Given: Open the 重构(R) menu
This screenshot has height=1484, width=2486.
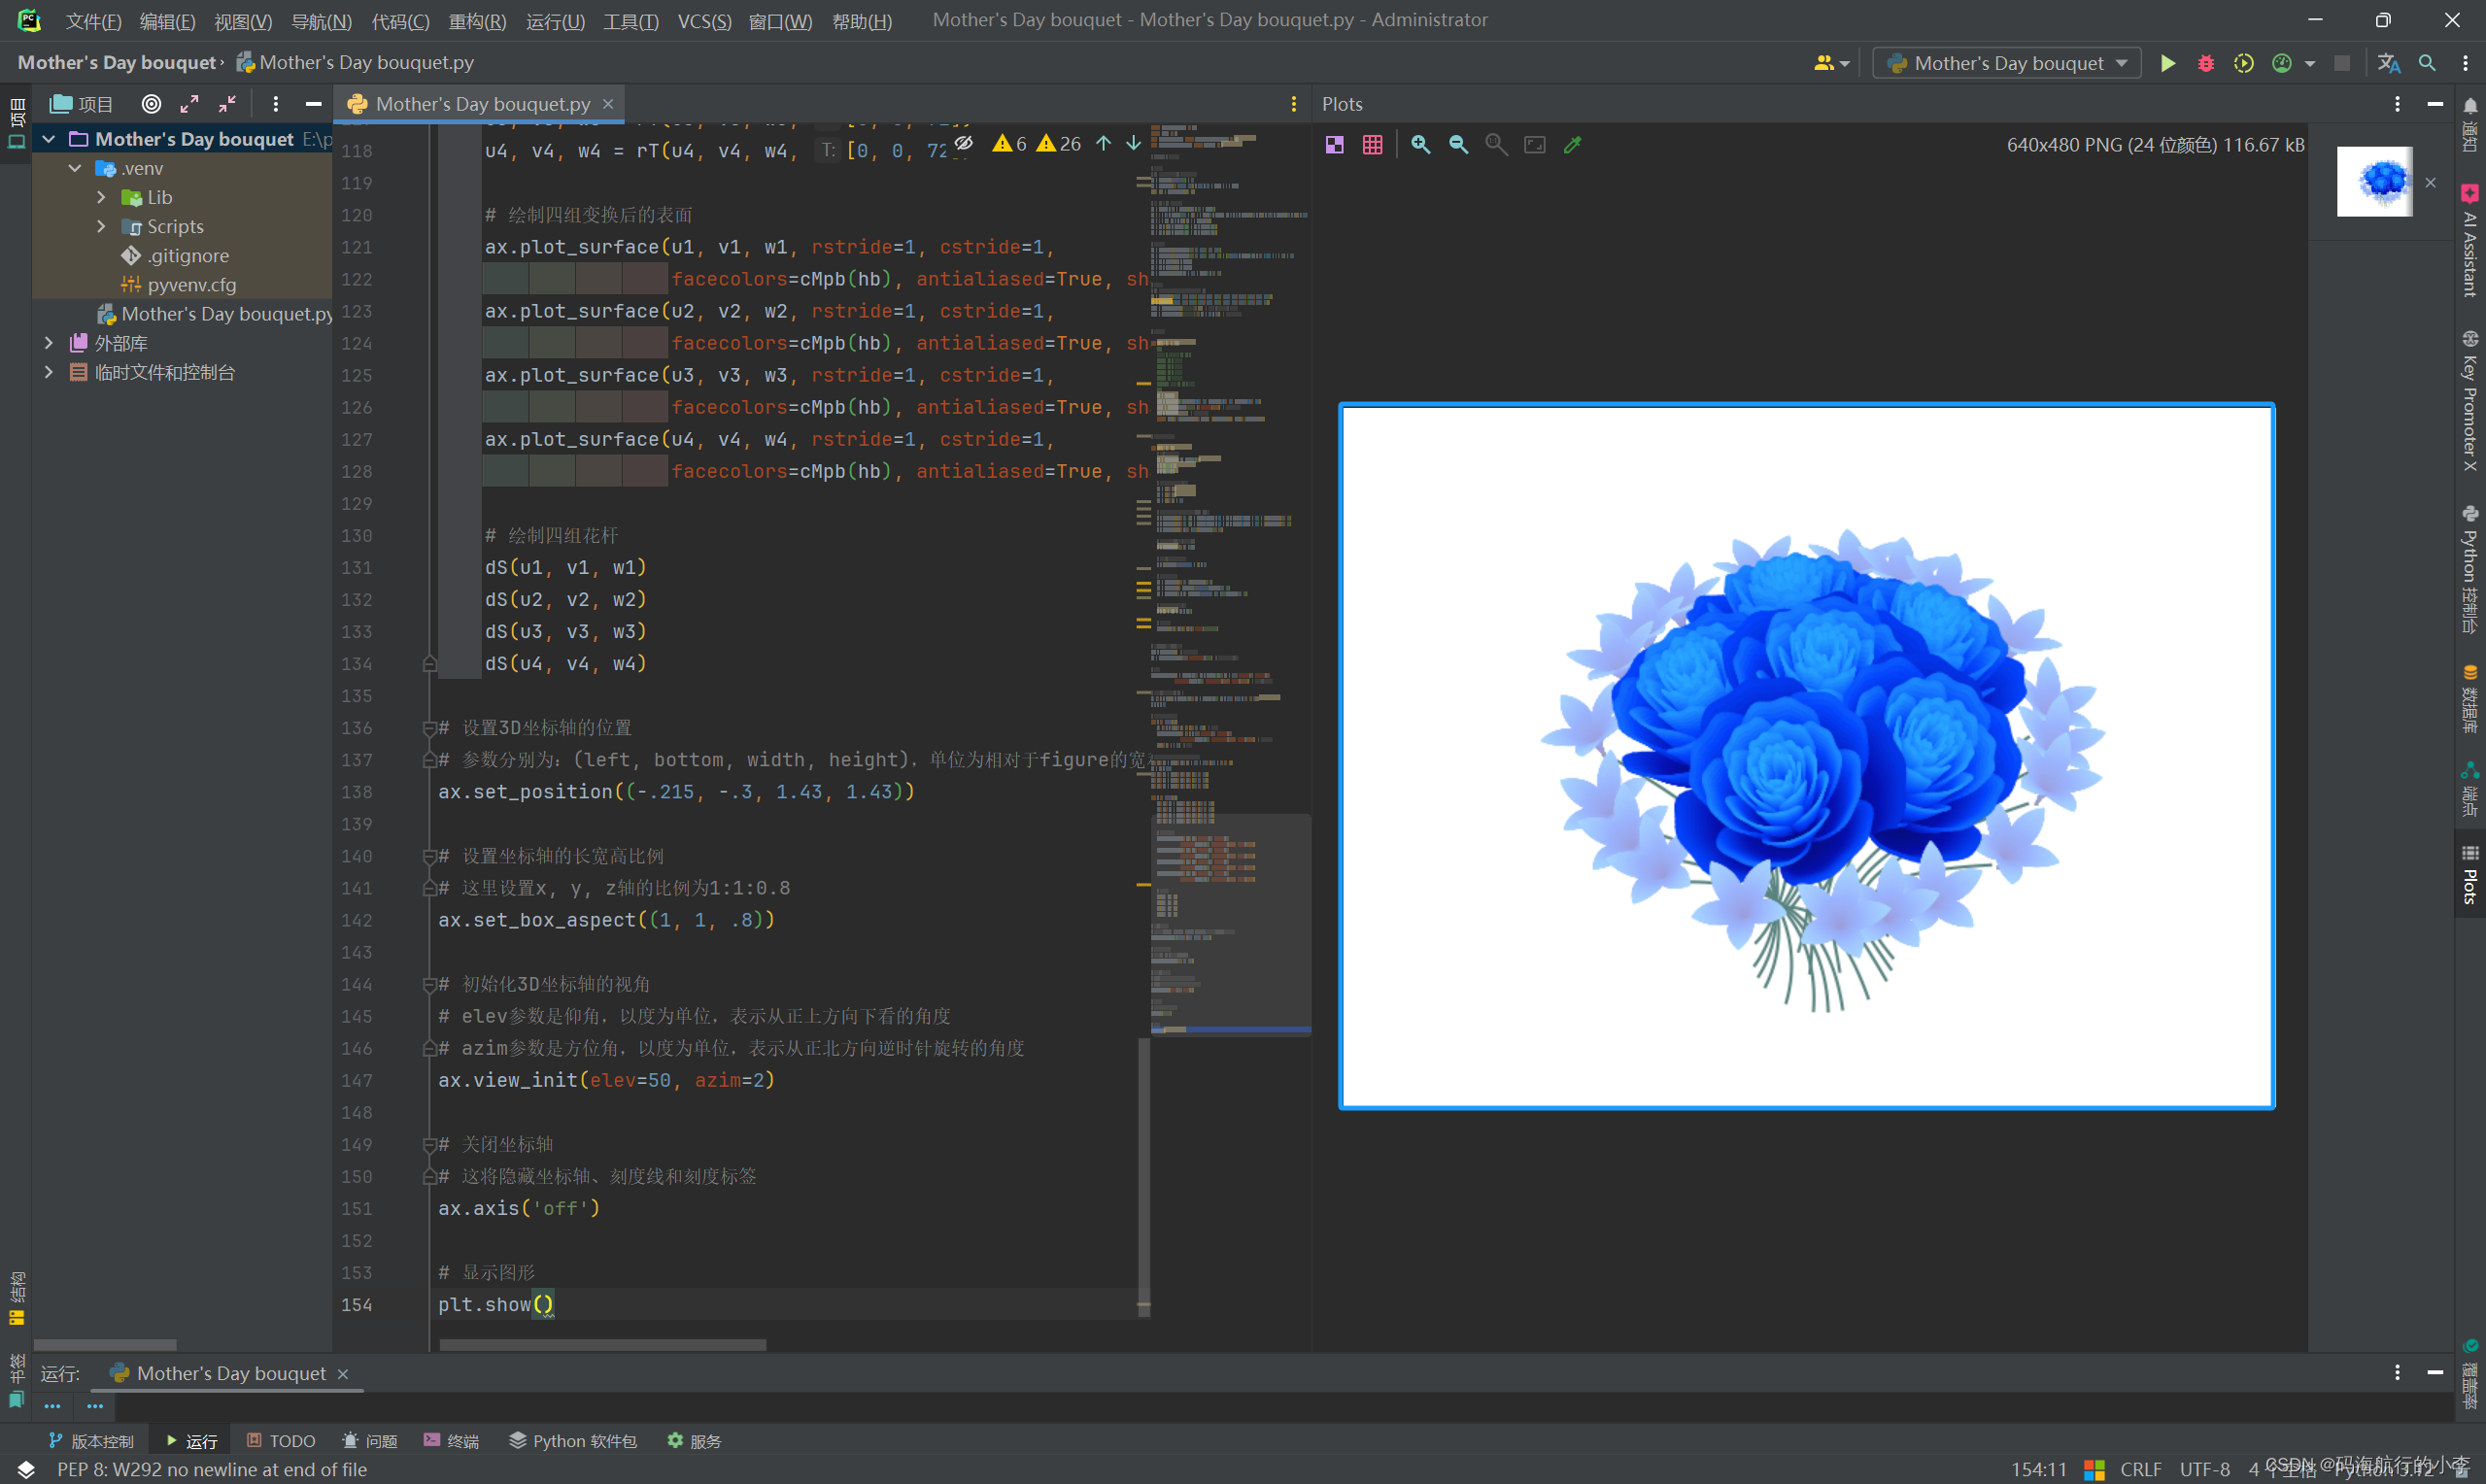Looking at the screenshot, I should pyautogui.click(x=477, y=21).
